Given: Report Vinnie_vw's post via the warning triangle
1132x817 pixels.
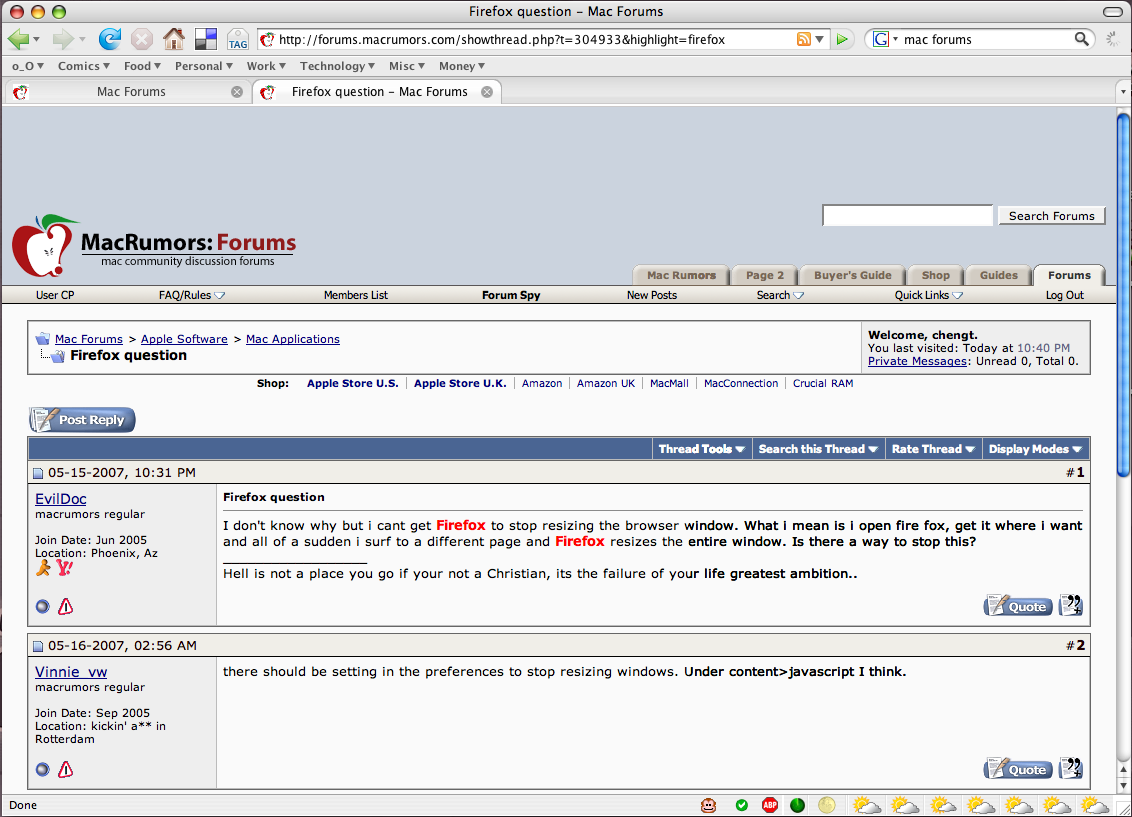Looking at the screenshot, I should click(x=66, y=769).
